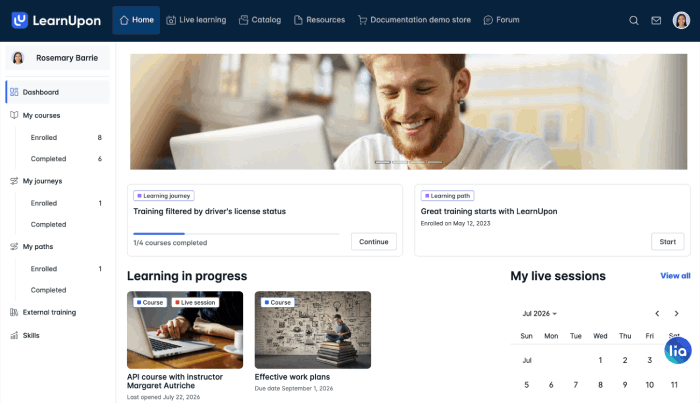The height and width of the screenshot is (403, 700).
Task: Select last banner carousel indicator
Action: pos(435,162)
